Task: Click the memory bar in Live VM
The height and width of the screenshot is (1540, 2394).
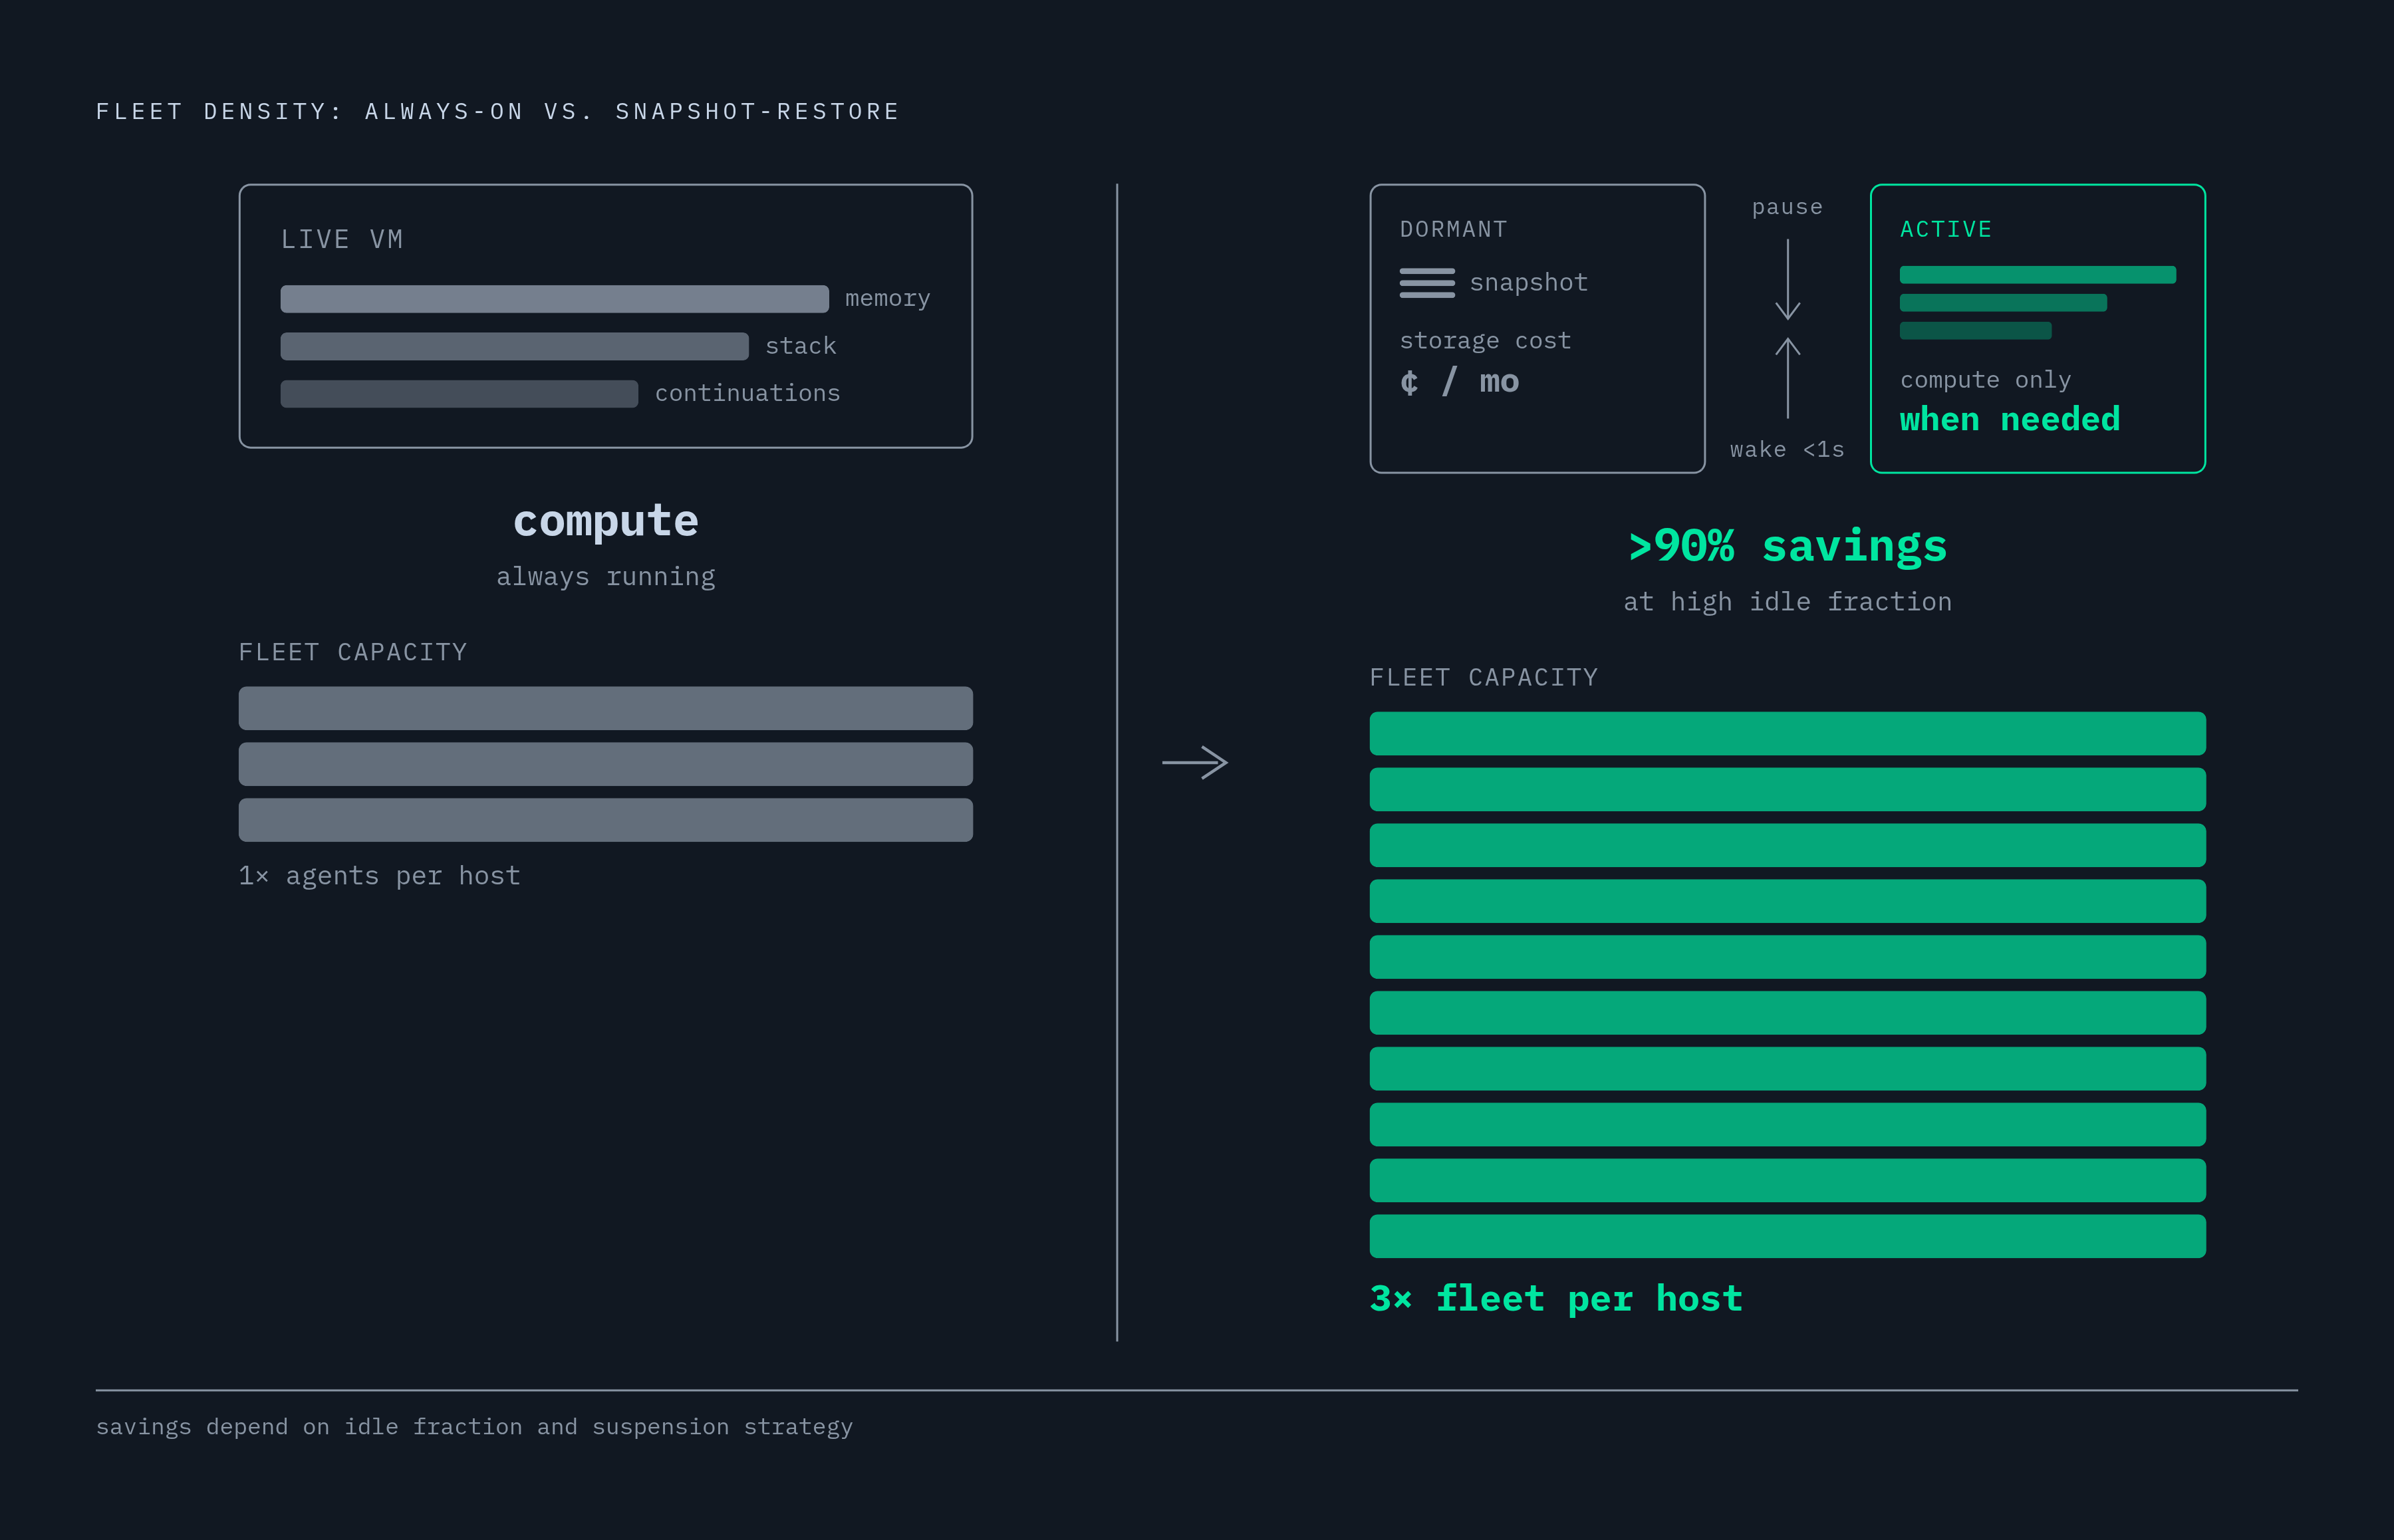Action: click(x=554, y=299)
